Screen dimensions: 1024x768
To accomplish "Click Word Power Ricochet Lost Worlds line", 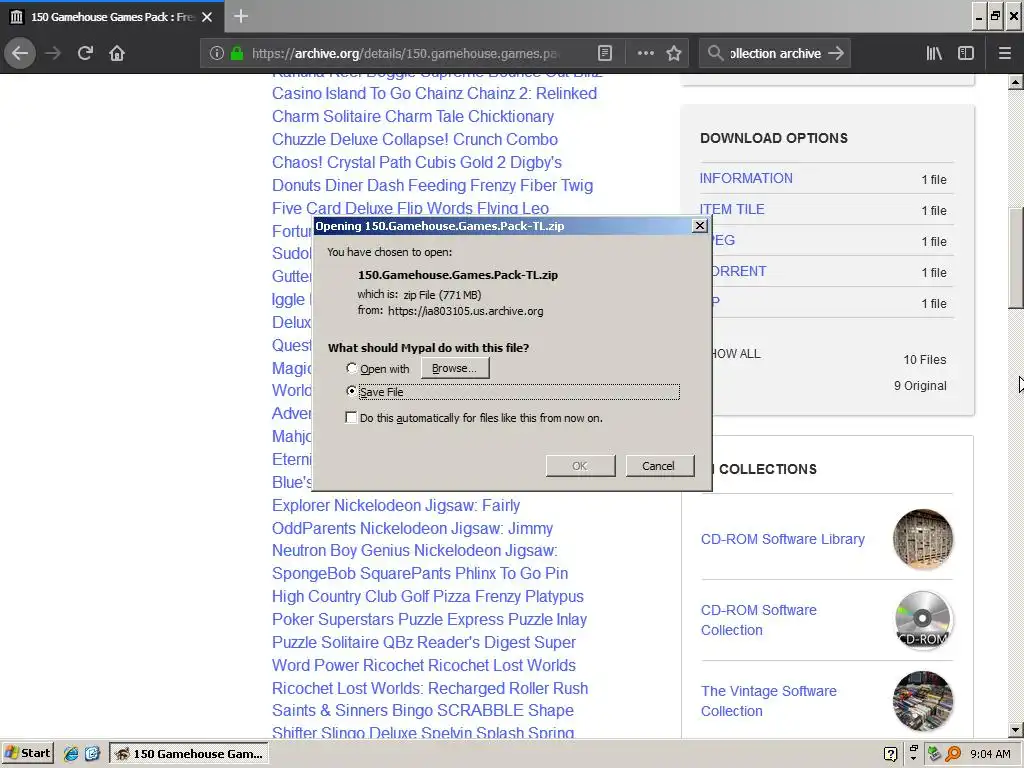I will click(x=424, y=665).
